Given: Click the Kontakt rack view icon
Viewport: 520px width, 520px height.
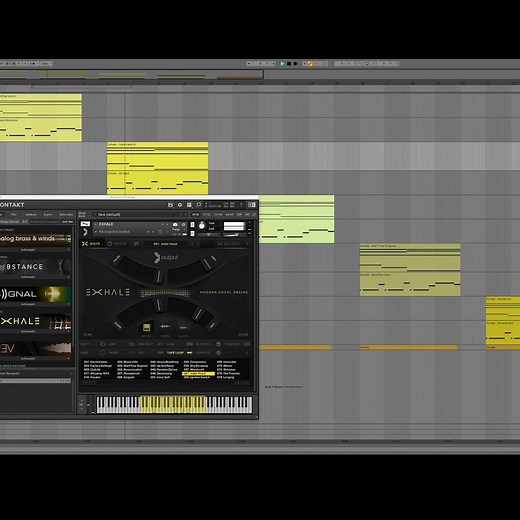Looking at the screenshot, I should pos(189,205).
